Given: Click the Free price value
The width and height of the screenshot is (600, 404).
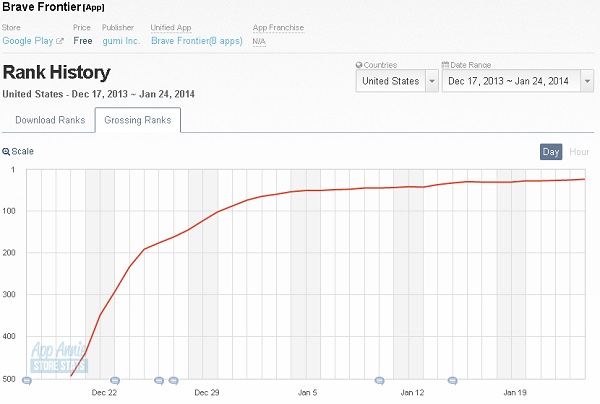Looking at the screenshot, I should coord(83,41).
